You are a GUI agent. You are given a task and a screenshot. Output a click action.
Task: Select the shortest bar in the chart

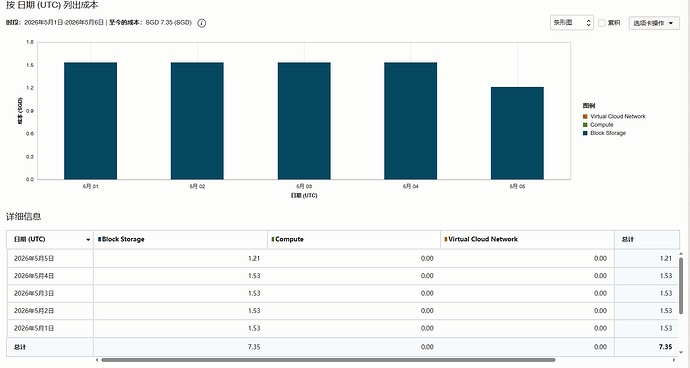click(518, 133)
